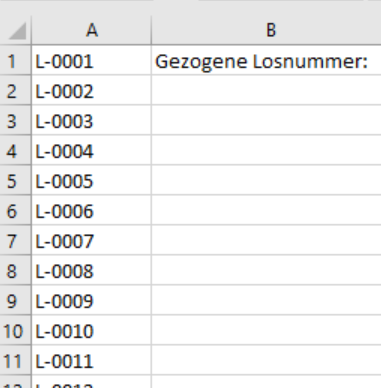
Task: Select cell containing L-0002
Action: click(92, 90)
